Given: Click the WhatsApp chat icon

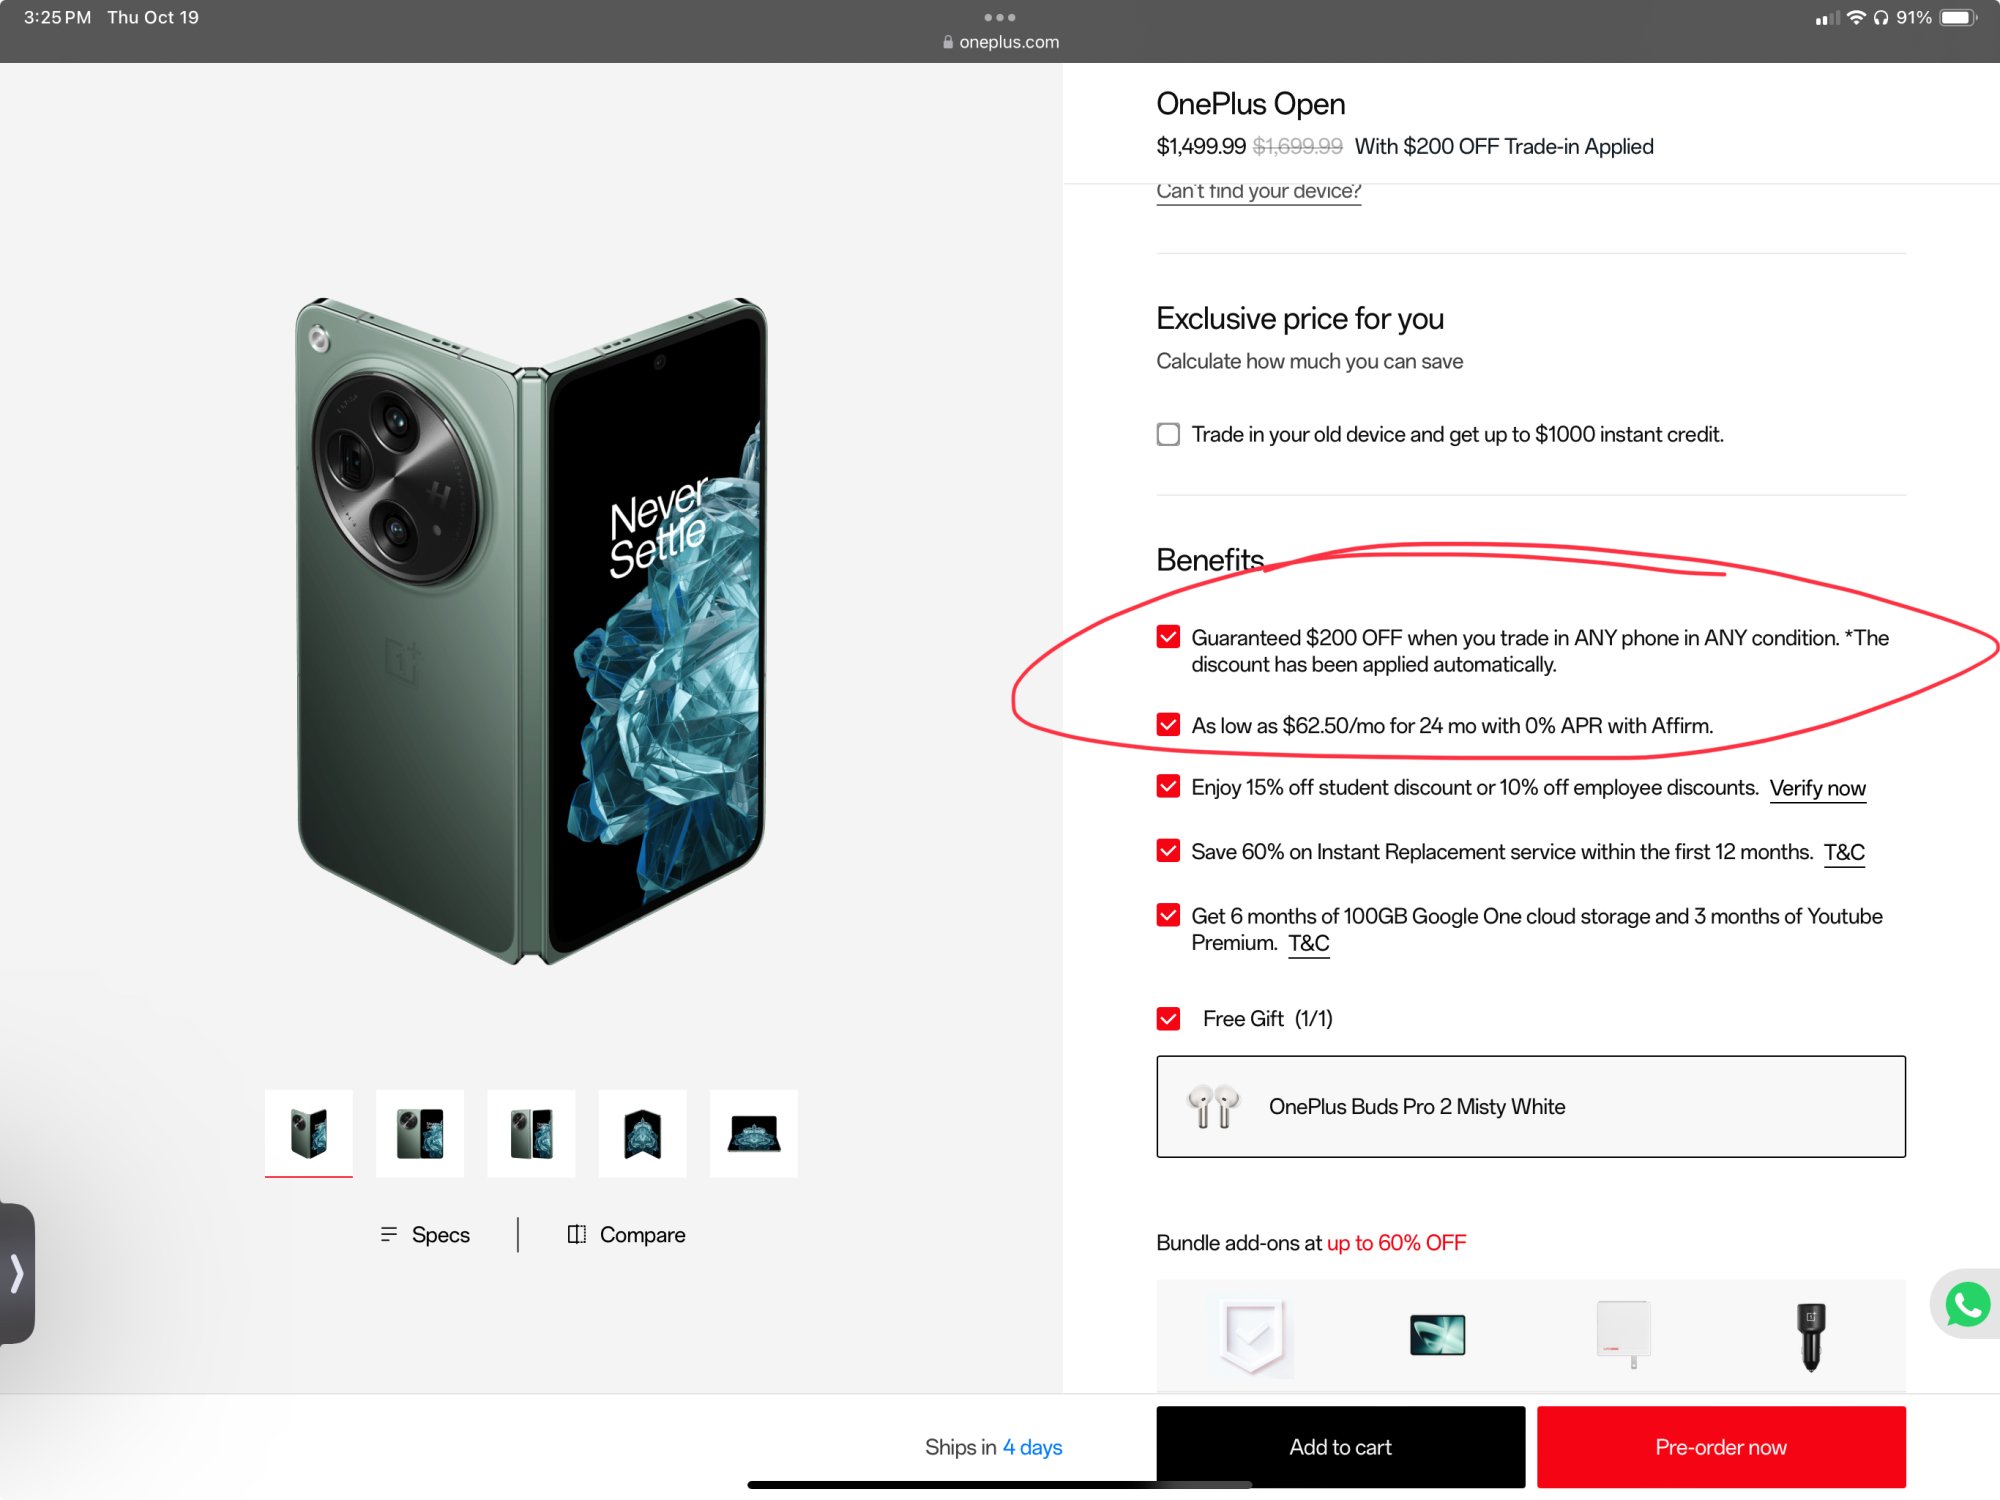Looking at the screenshot, I should [x=1967, y=1304].
